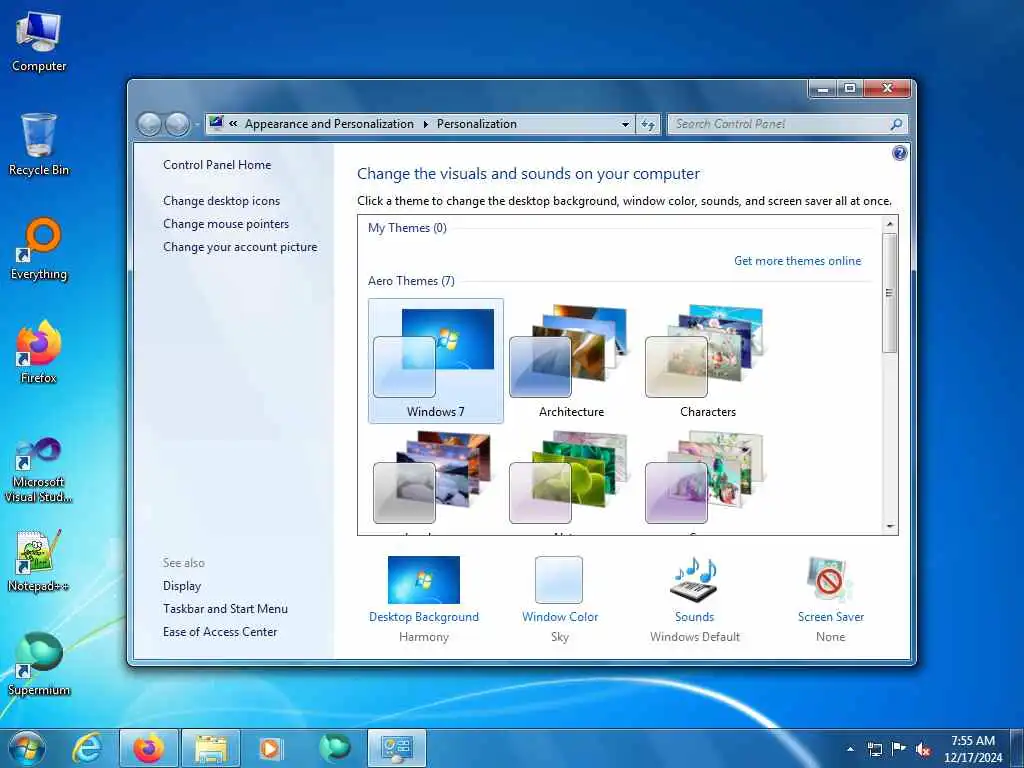Select the Windows 7 theme

tap(436, 361)
